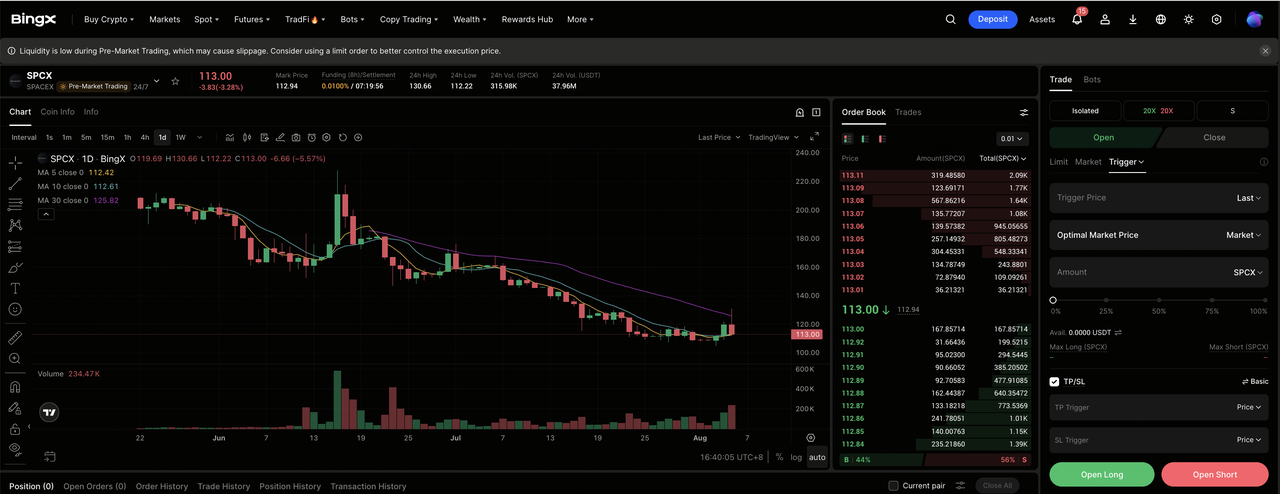Open TradingView chart type dropdown
This screenshot has width=1280, height=494.
[772, 137]
